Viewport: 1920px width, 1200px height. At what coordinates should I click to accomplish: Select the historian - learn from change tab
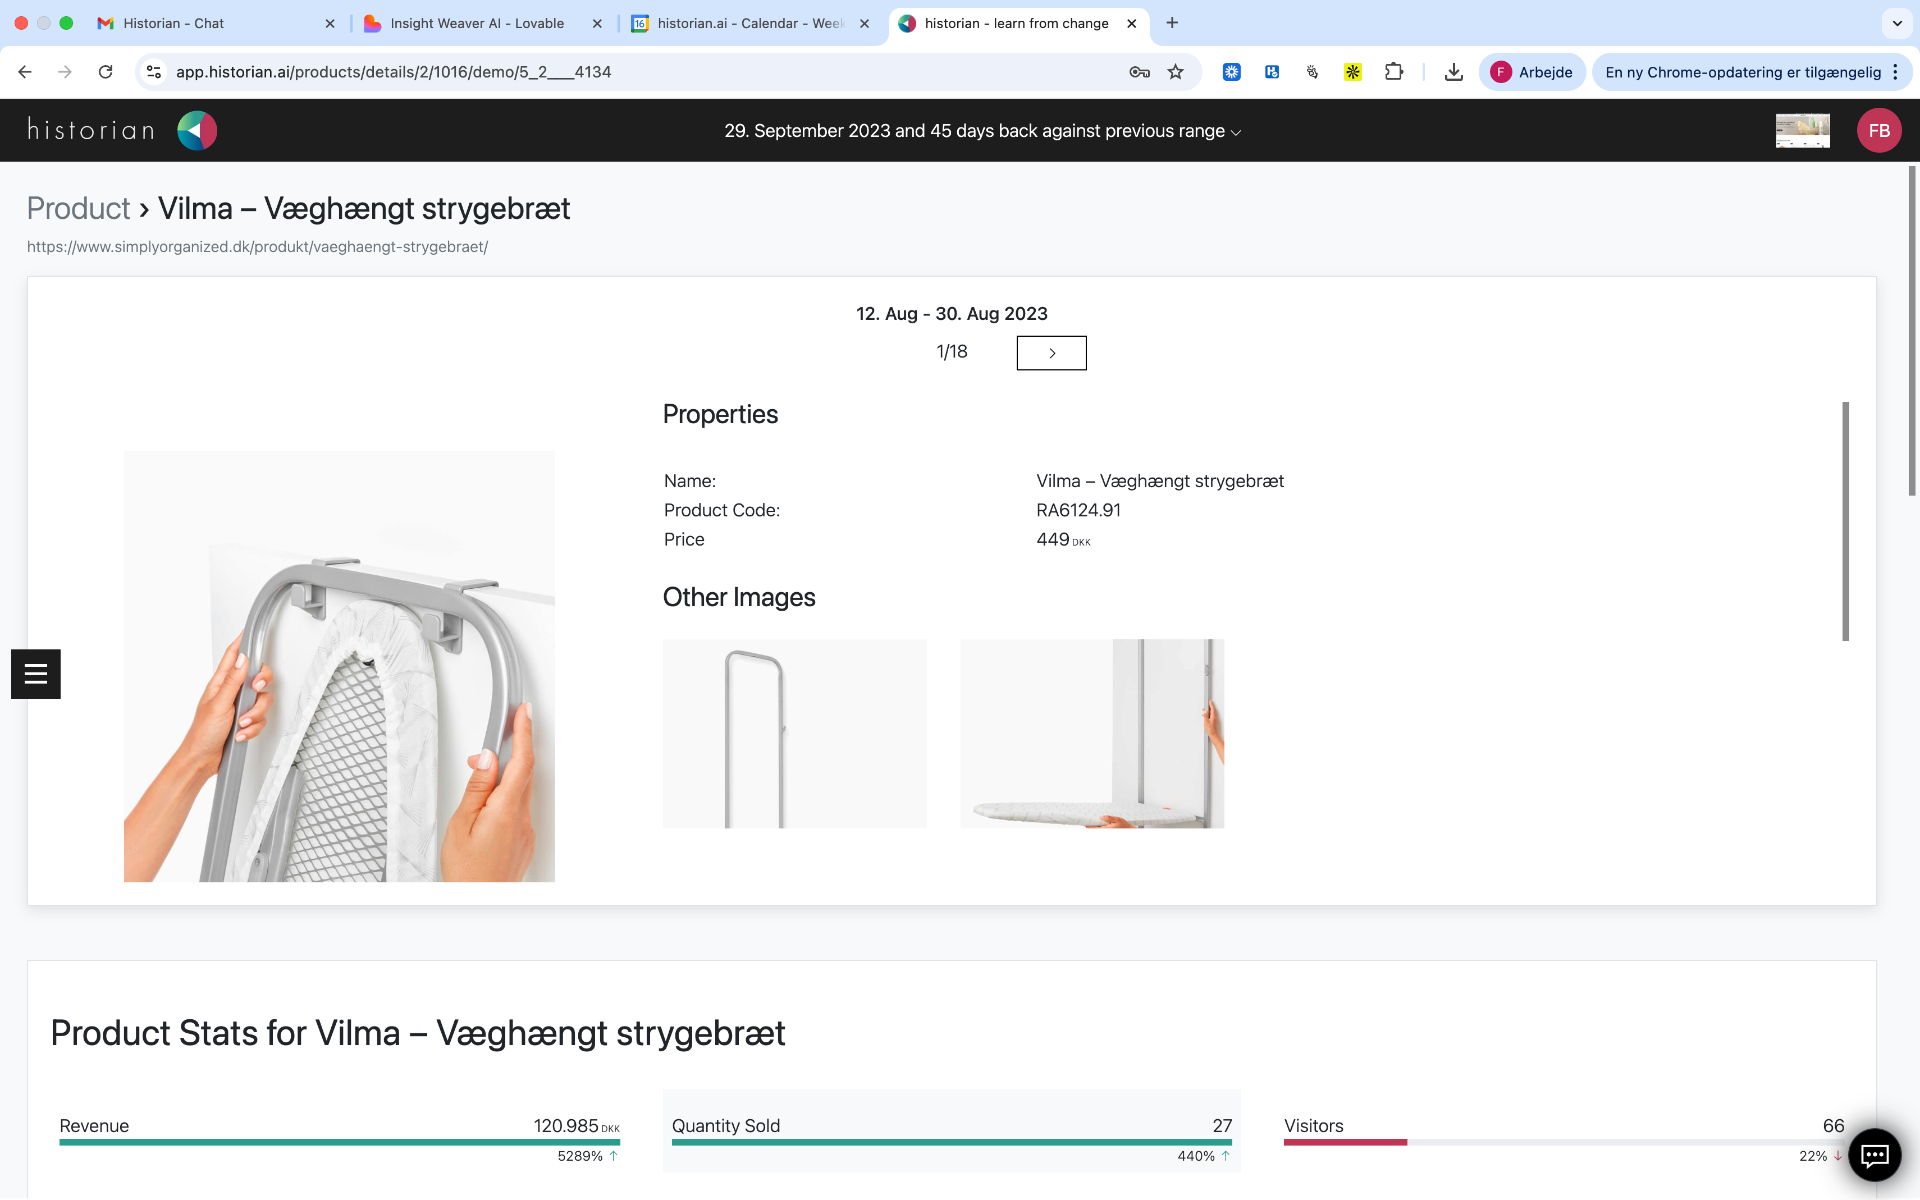click(1019, 23)
